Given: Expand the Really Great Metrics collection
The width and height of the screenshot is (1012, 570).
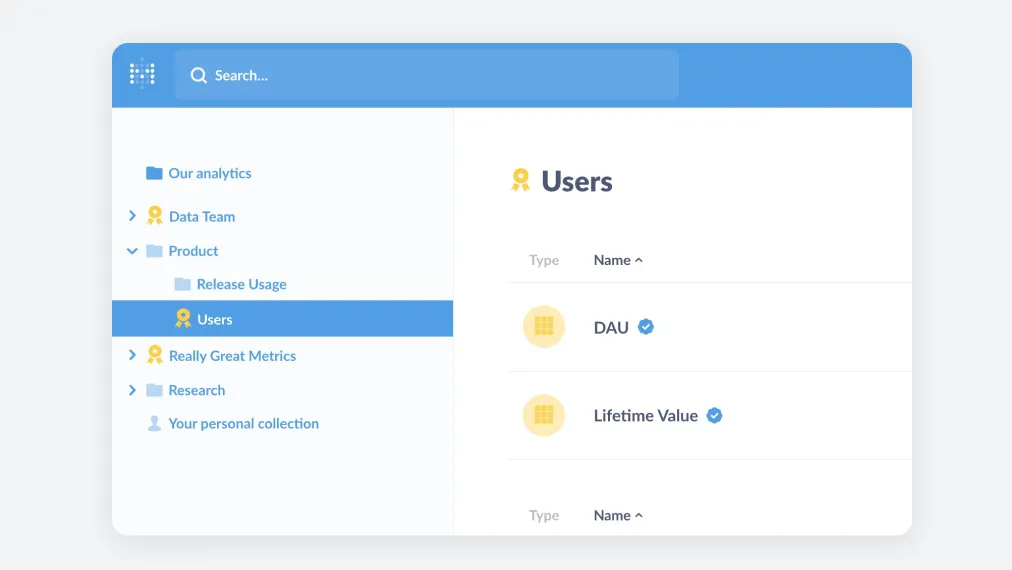Looking at the screenshot, I should 132,355.
